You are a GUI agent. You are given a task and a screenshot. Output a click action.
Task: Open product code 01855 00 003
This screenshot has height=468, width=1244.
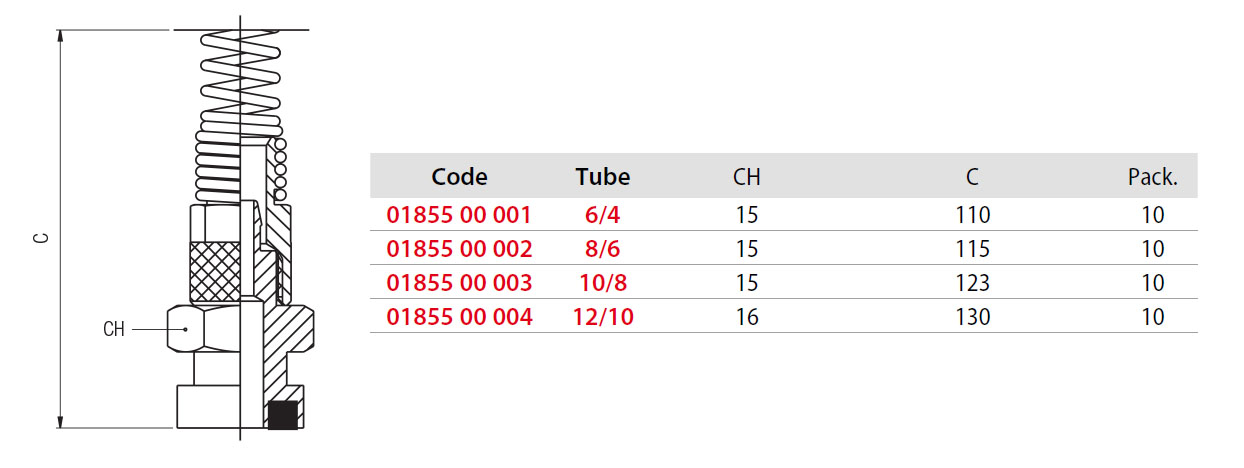click(x=459, y=283)
